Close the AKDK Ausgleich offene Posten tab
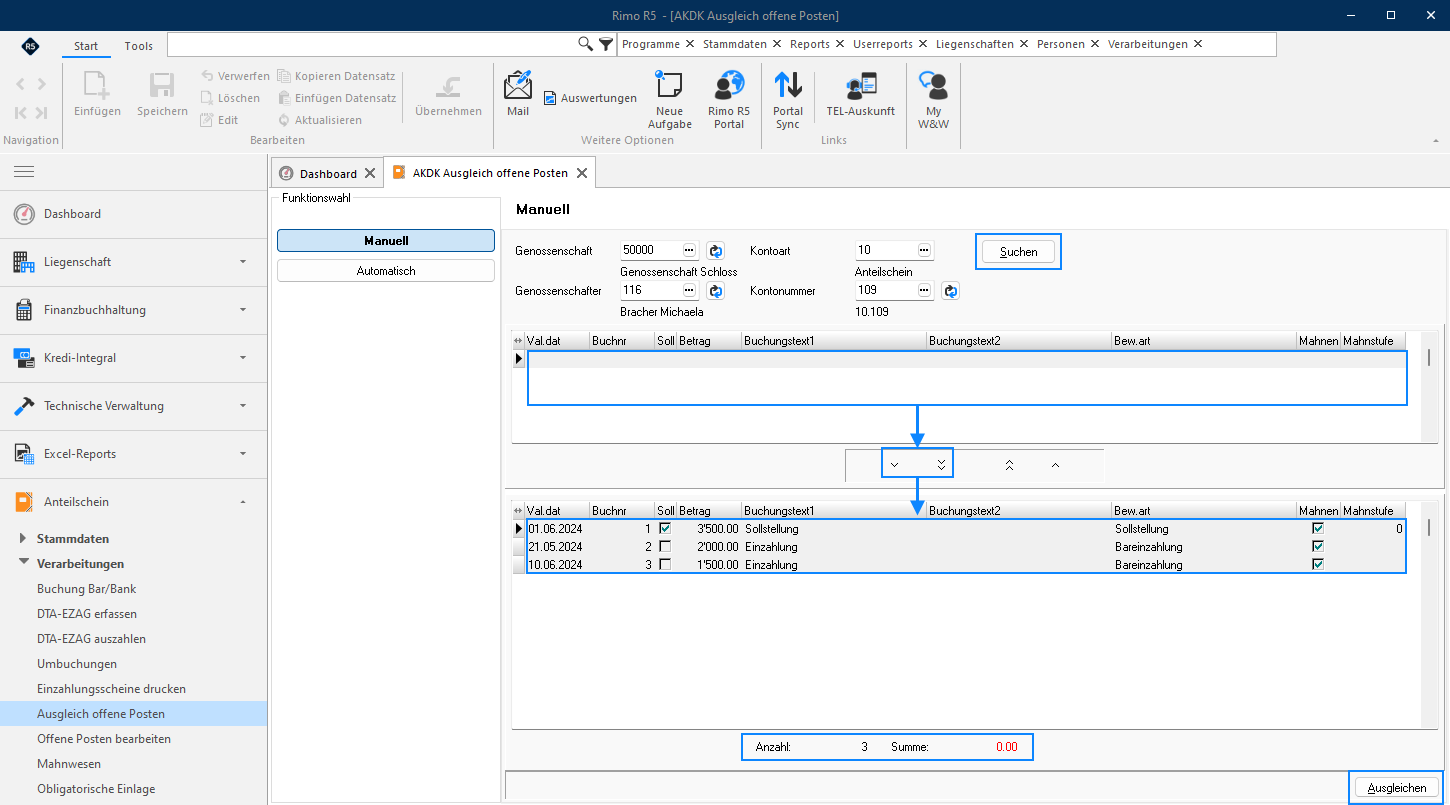This screenshot has height=805, width=1450. [582, 173]
